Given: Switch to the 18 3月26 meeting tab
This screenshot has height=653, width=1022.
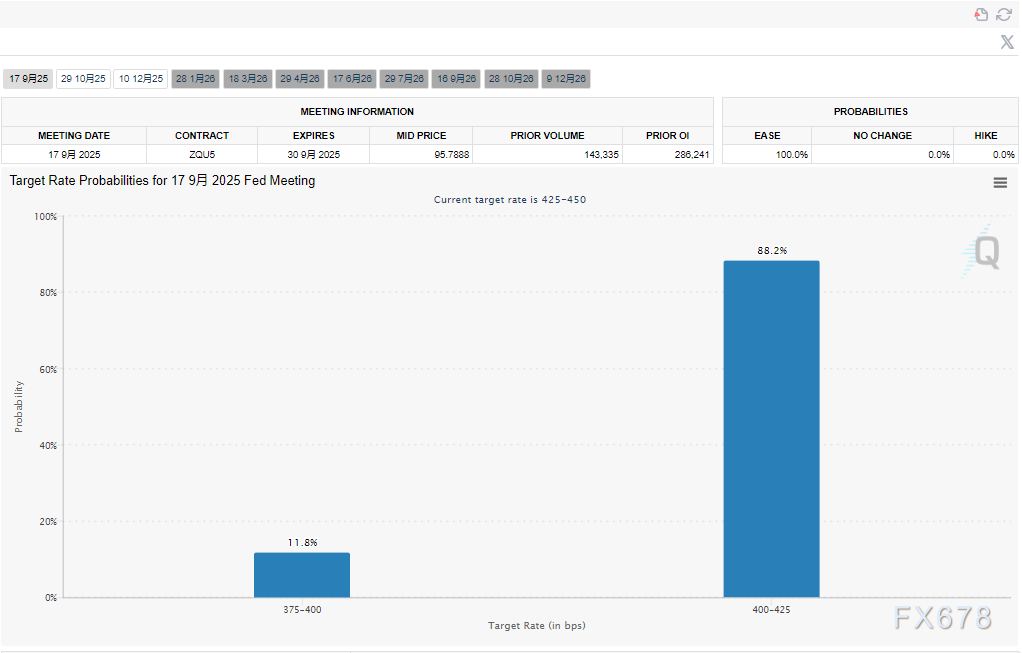Looking at the screenshot, I should tap(247, 79).
